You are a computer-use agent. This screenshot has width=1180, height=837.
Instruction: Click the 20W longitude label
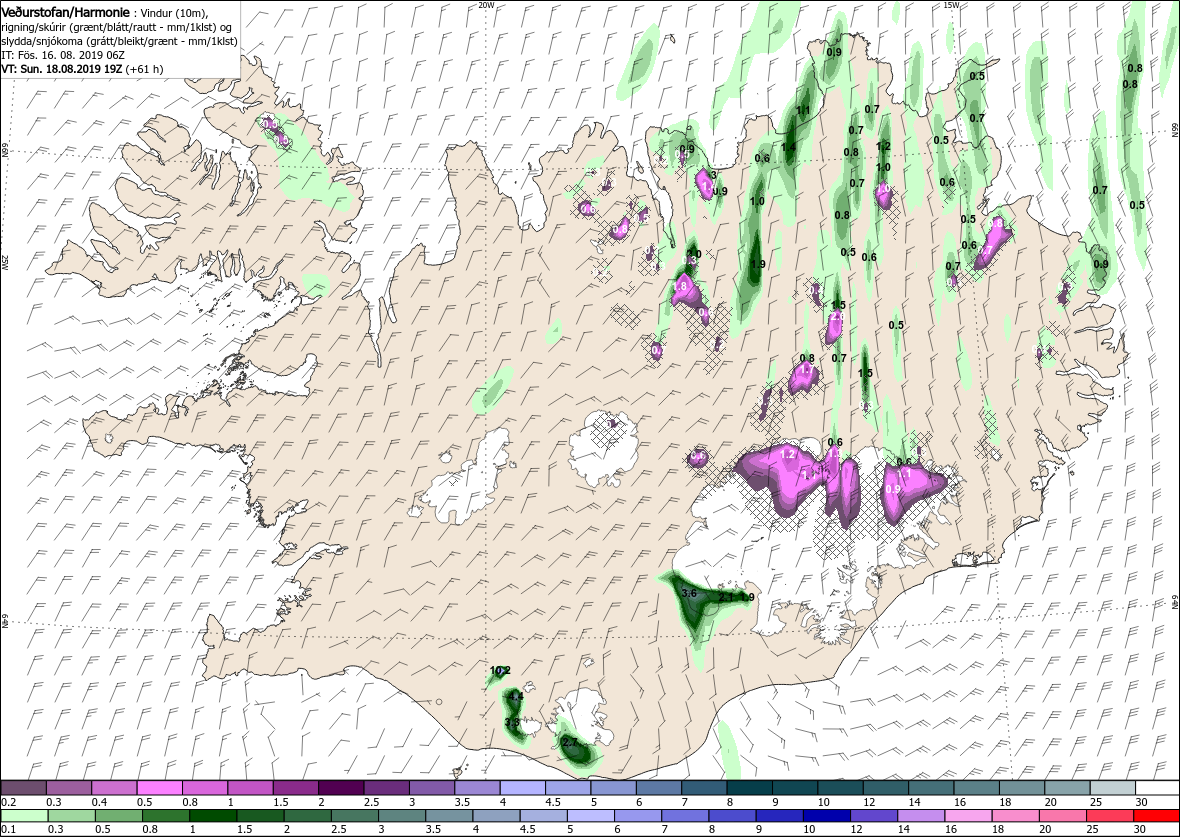click(x=487, y=5)
